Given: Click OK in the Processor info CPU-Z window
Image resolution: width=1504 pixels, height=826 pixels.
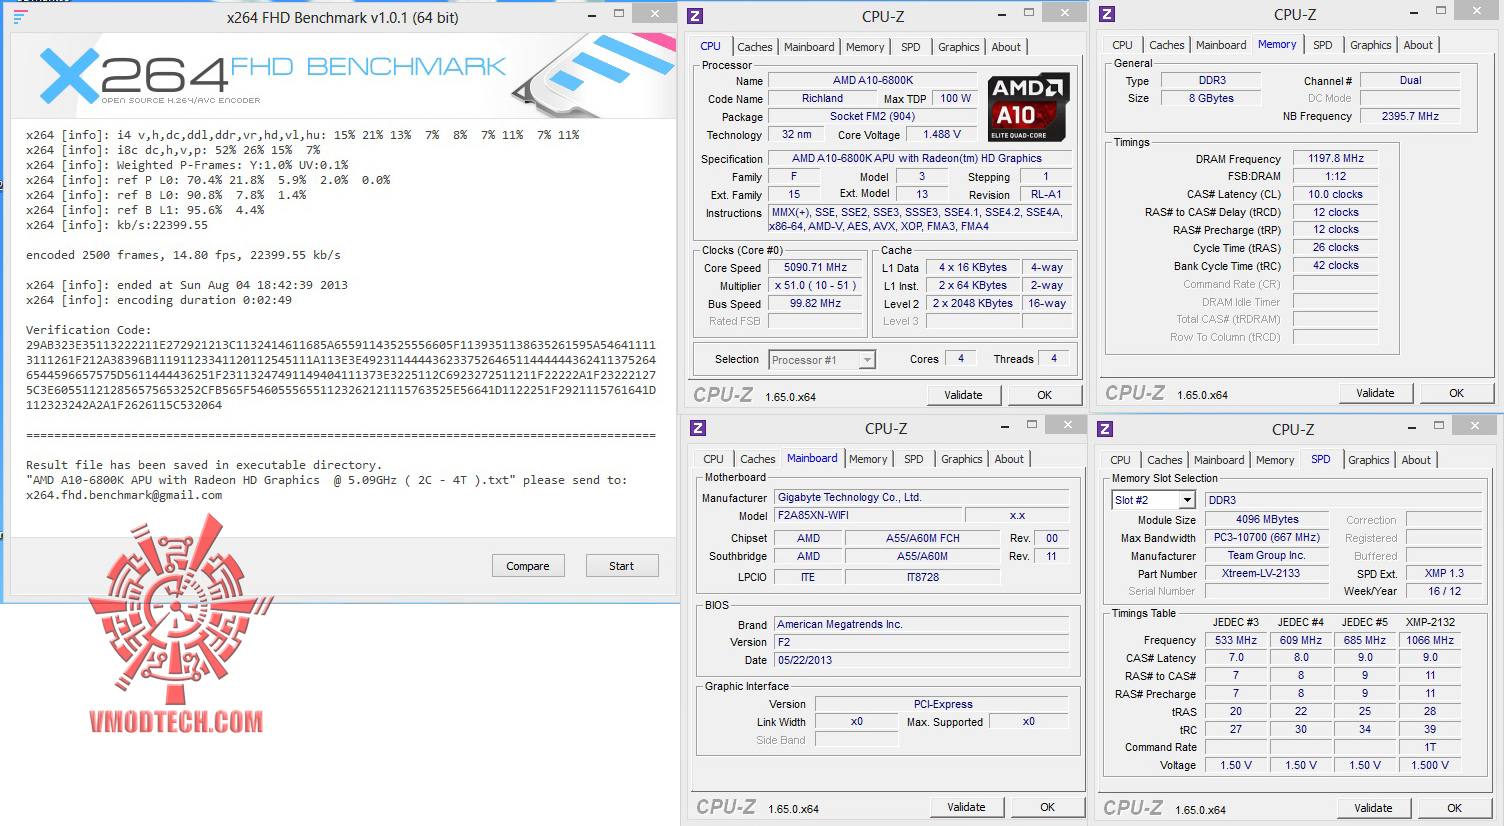Looking at the screenshot, I should tap(1045, 395).
